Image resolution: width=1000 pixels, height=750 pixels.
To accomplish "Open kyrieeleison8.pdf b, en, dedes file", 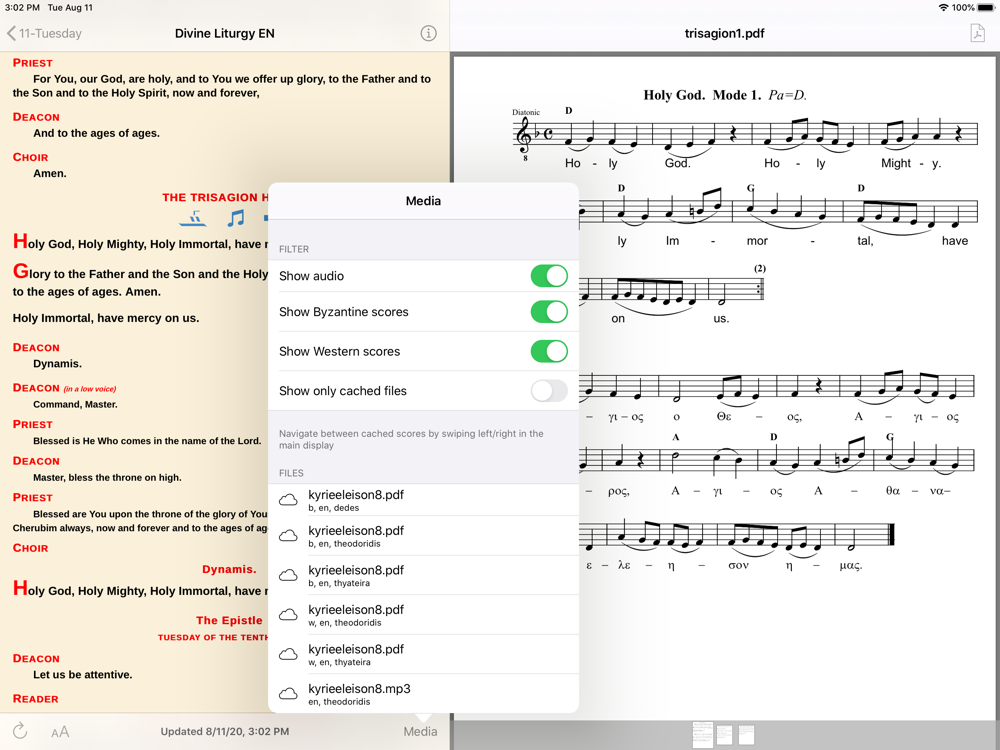I will click(x=423, y=500).
